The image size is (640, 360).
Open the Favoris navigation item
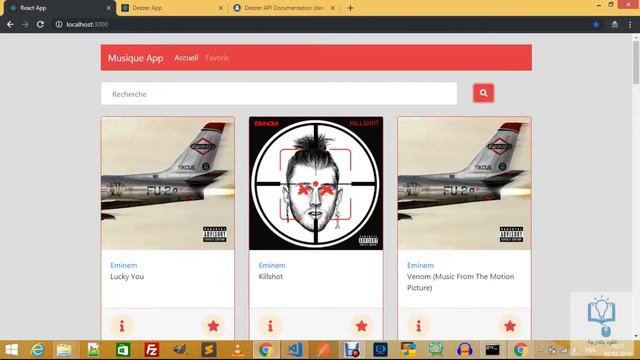[x=217, y=58]
